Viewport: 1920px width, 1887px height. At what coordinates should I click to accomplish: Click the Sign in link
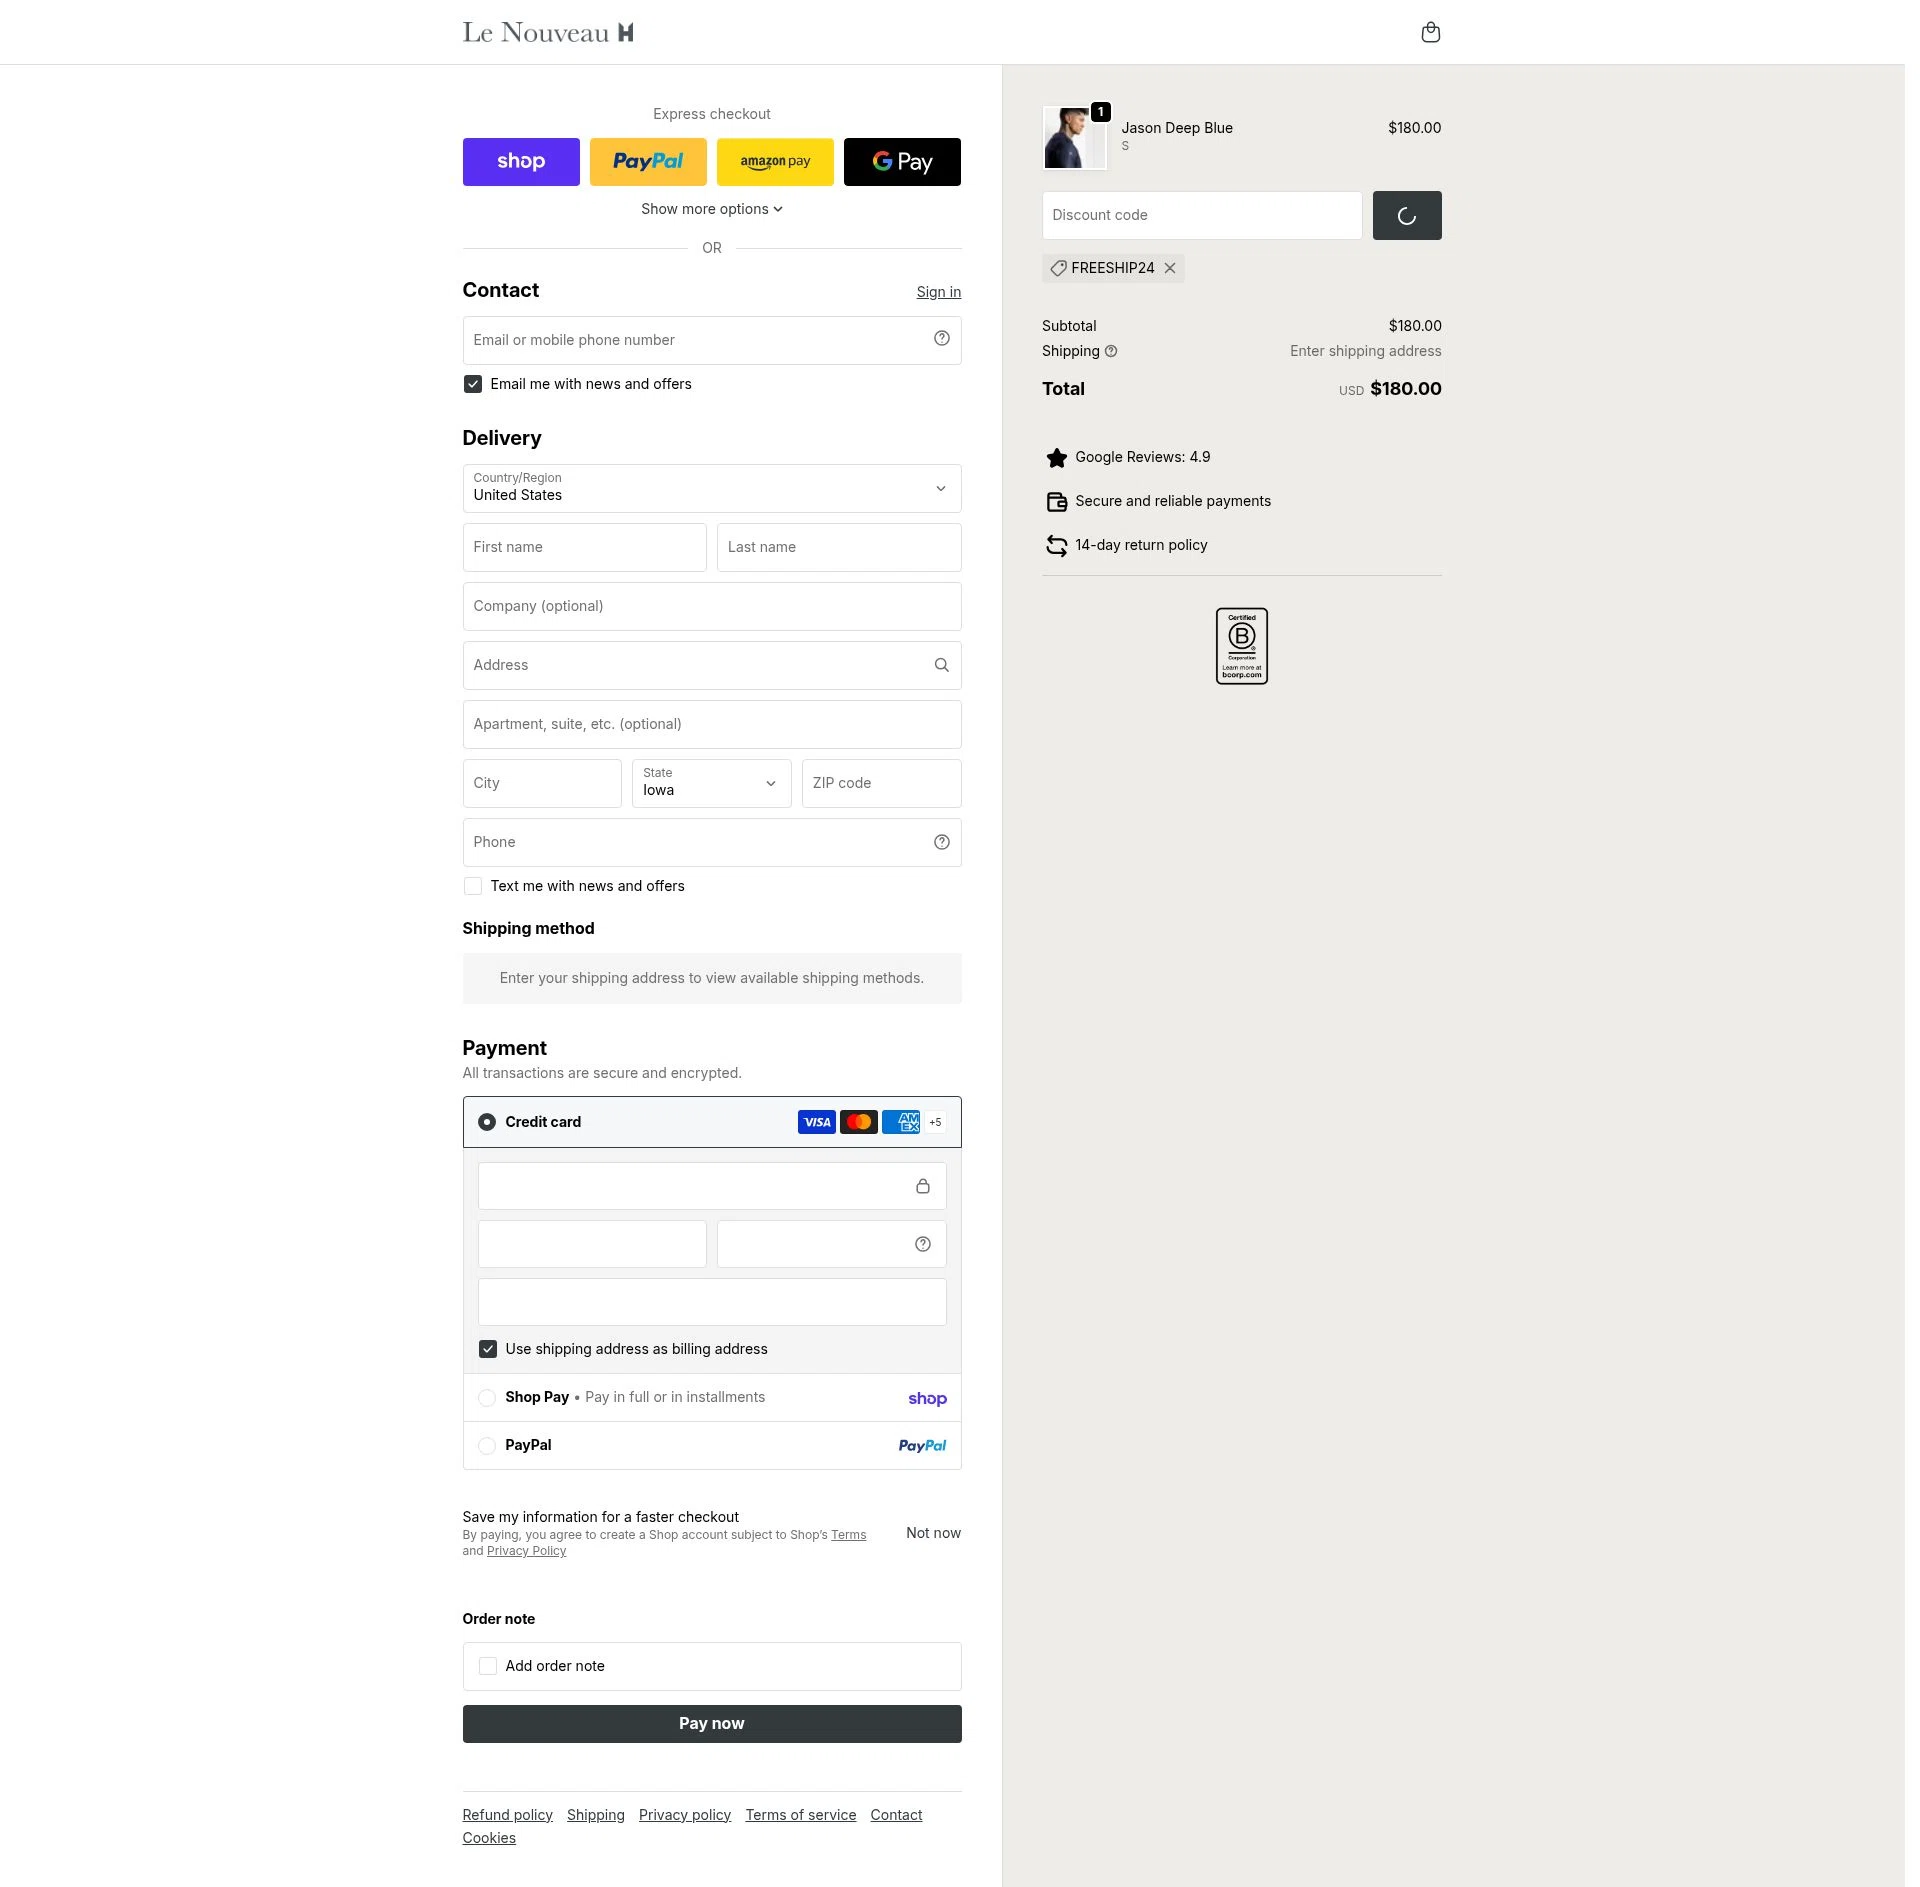(938, 292)
